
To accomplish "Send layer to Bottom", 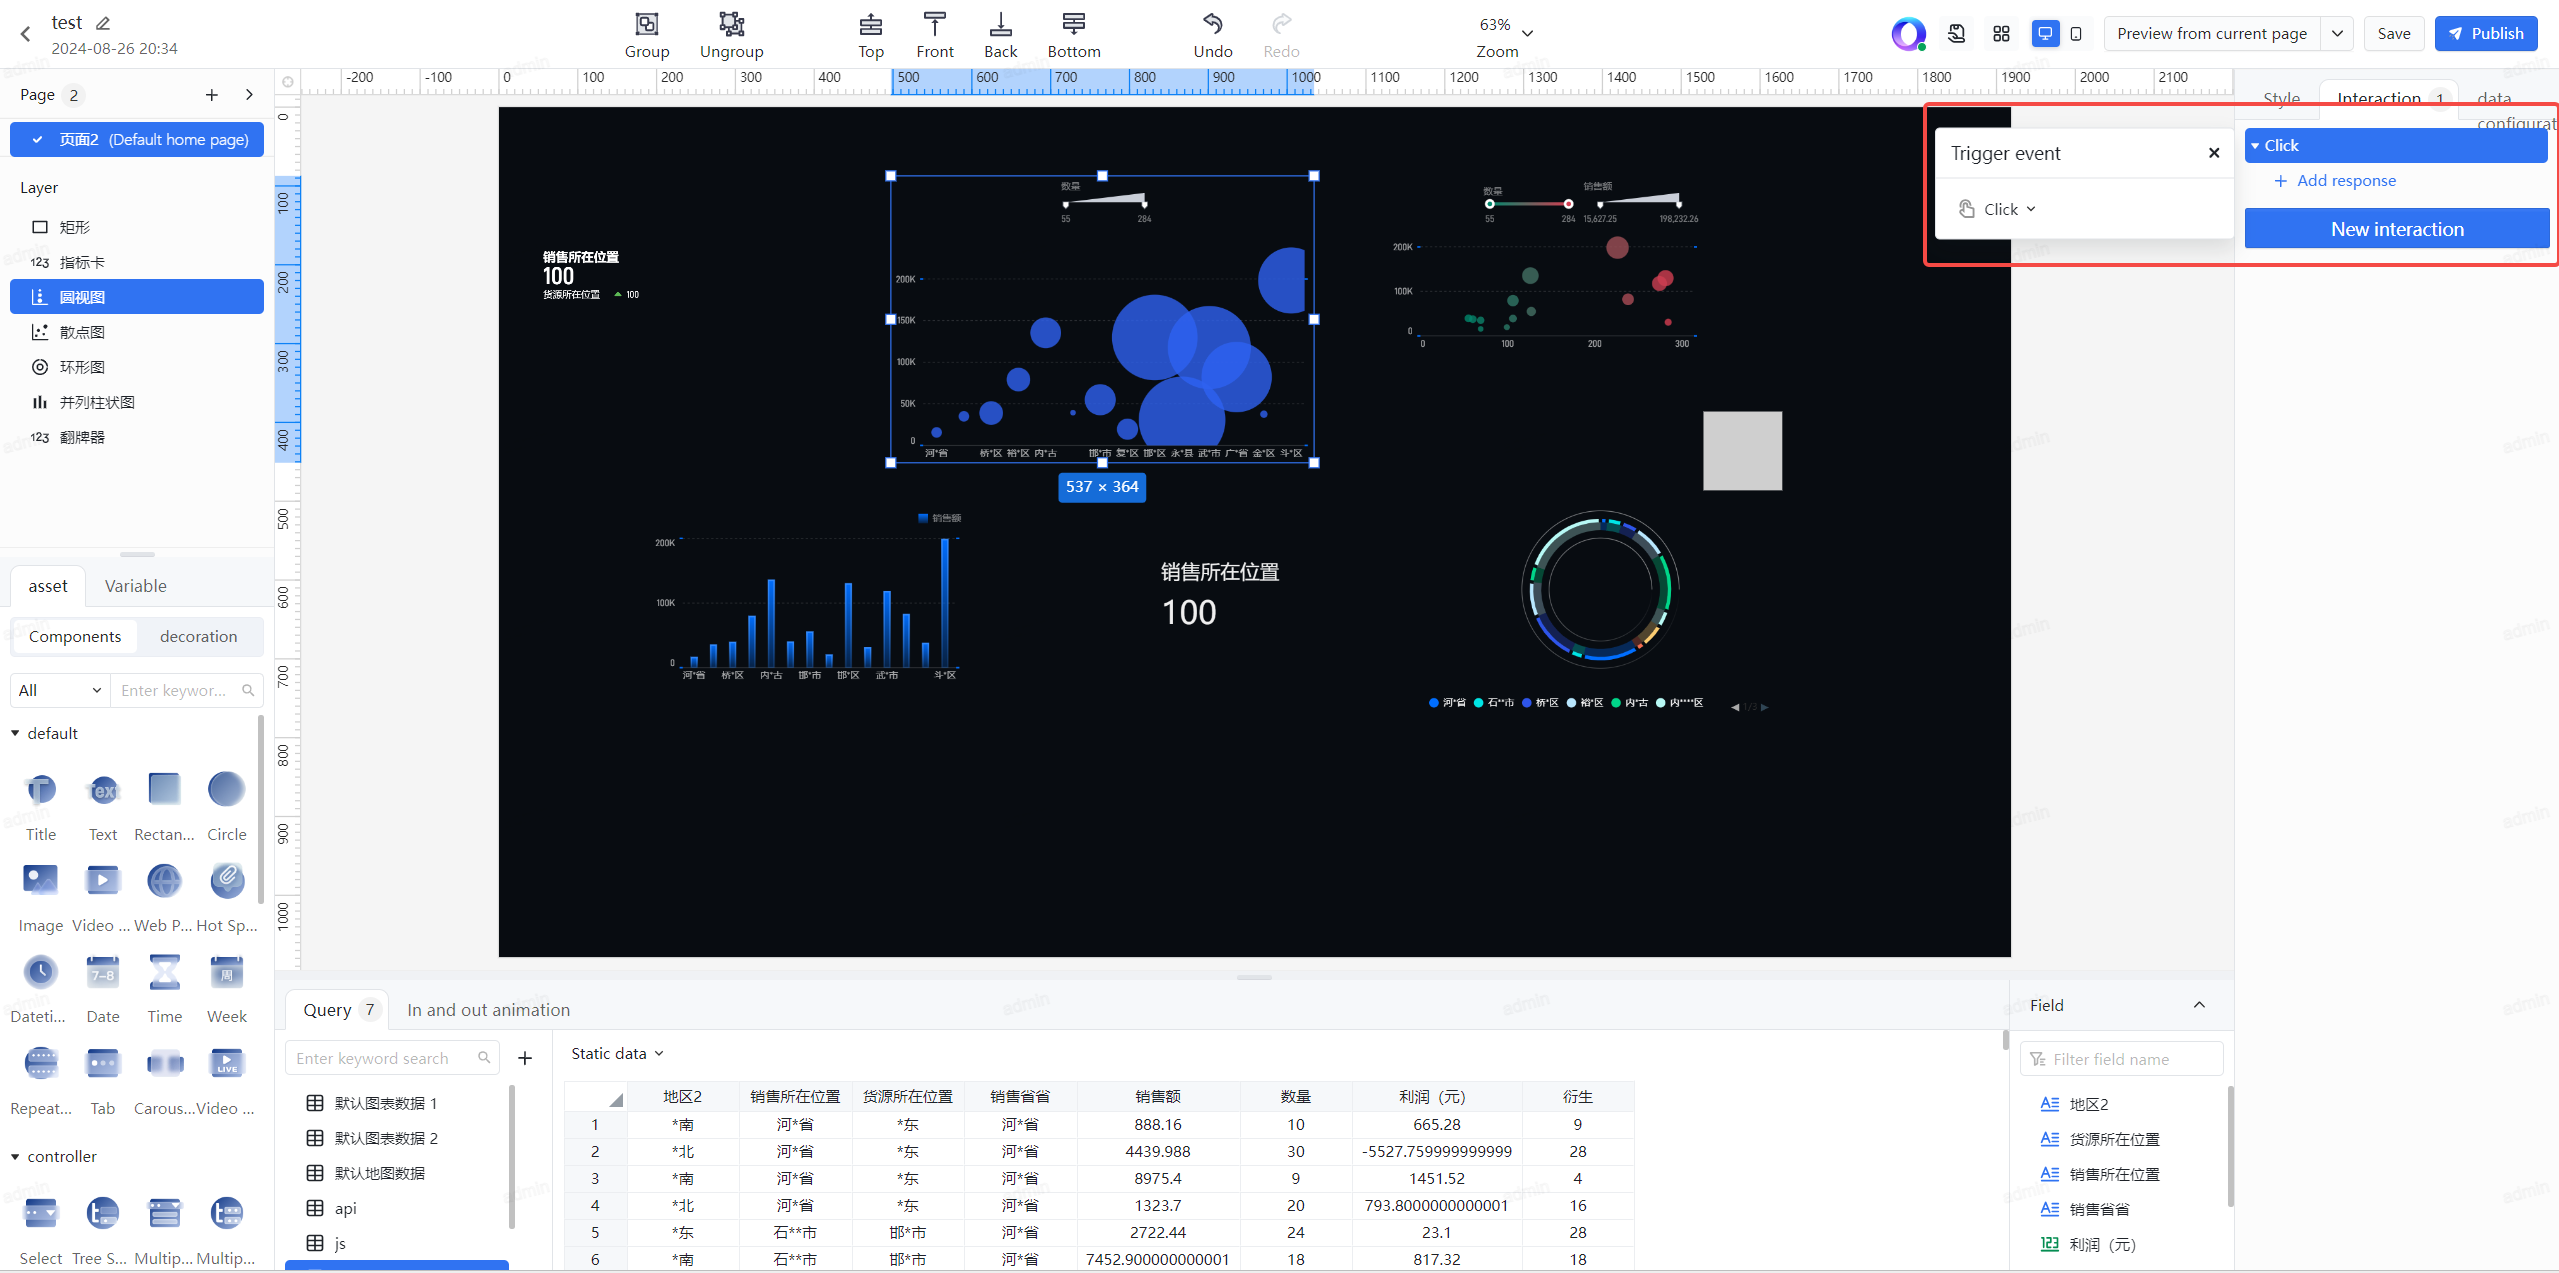I will click(1073, 23).
